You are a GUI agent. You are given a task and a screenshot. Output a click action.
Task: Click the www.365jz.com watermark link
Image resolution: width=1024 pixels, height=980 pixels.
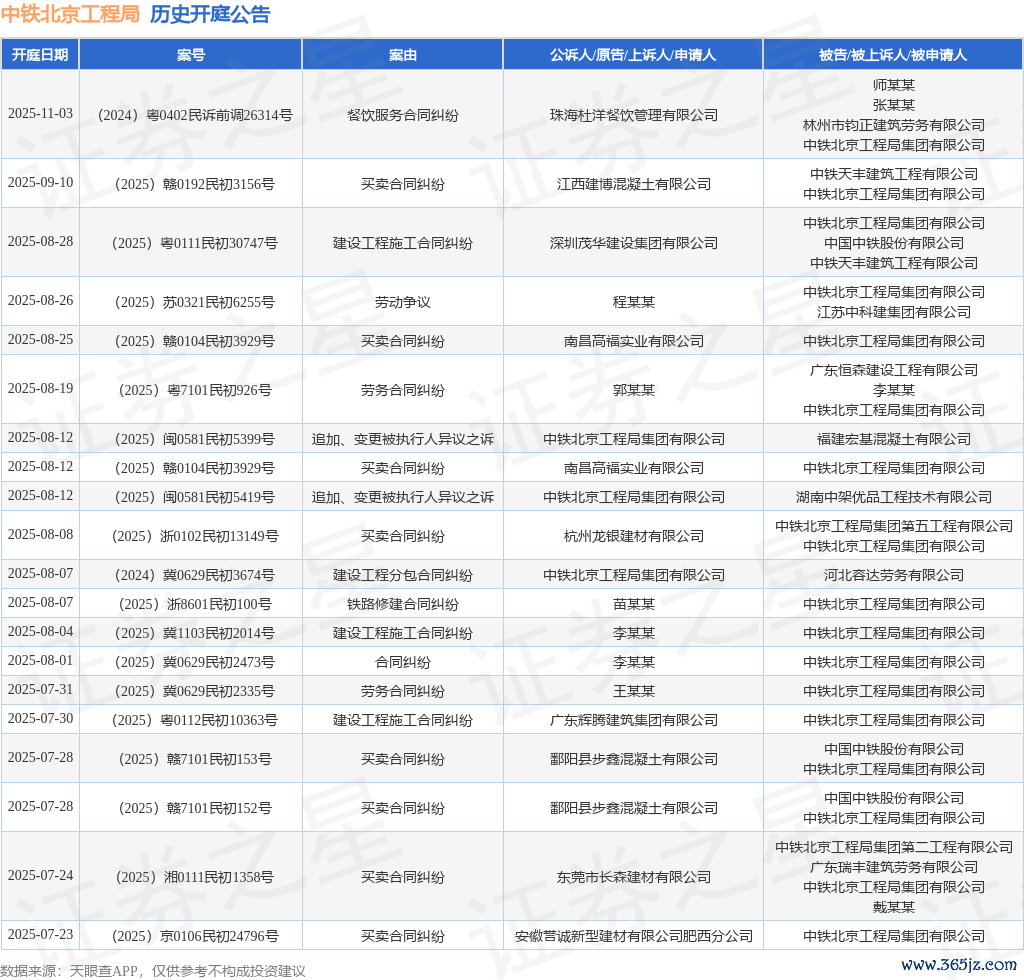tap(958, 965)
